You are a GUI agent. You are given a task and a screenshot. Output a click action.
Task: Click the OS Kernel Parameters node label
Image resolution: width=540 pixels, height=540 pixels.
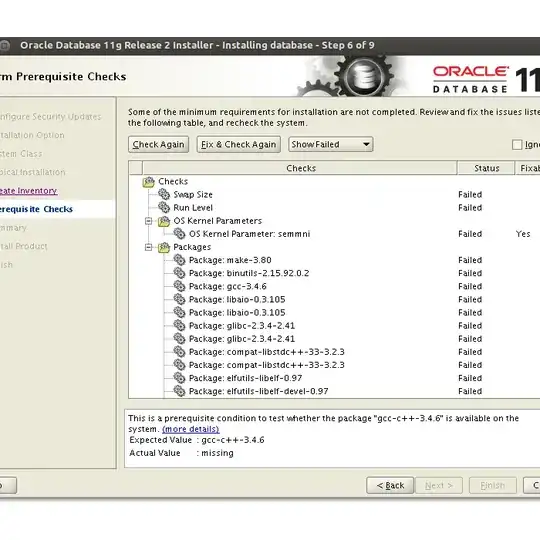(x=218, y=221)
